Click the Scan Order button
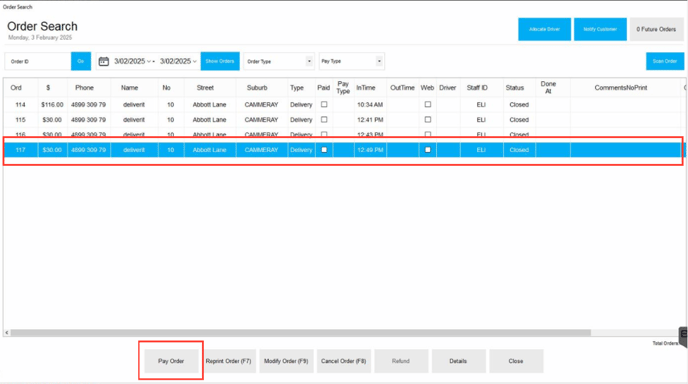Screen dimensions: 688x384 [x=664, y=61]
